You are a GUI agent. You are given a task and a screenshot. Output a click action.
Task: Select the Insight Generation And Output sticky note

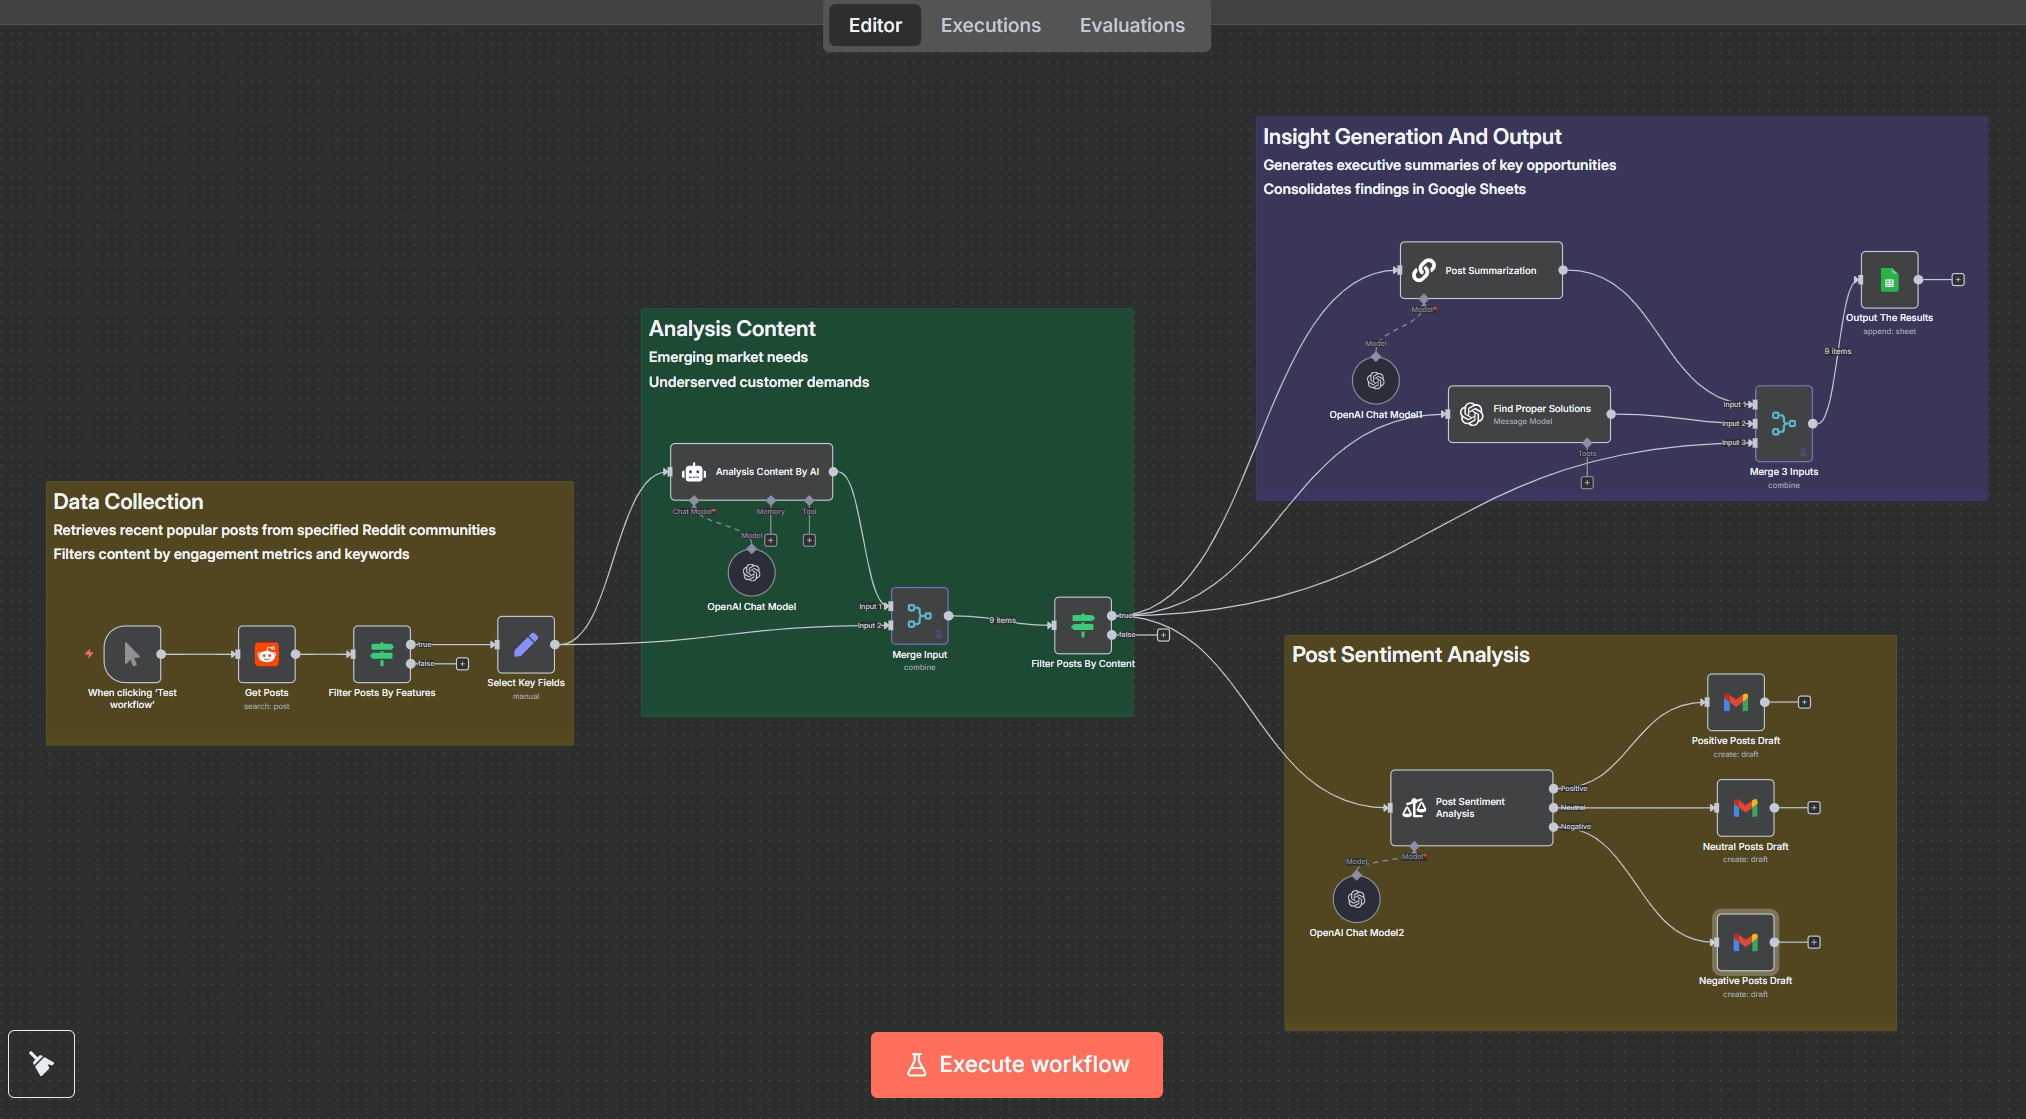click(1412, 137)
